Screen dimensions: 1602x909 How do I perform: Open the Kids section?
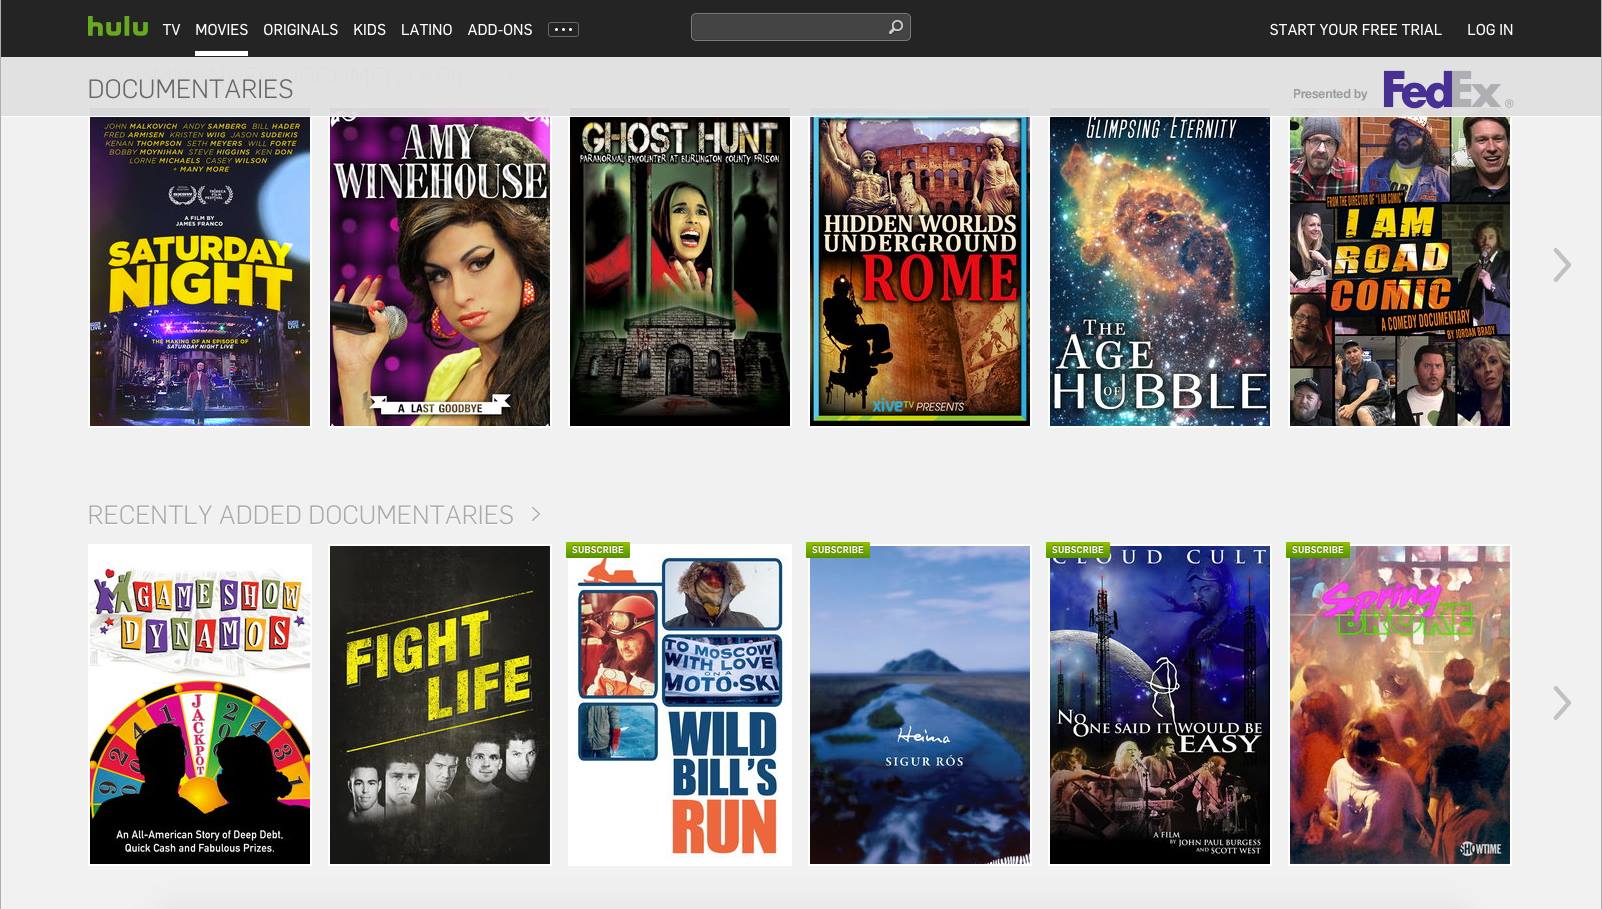[x=369, y=30]
